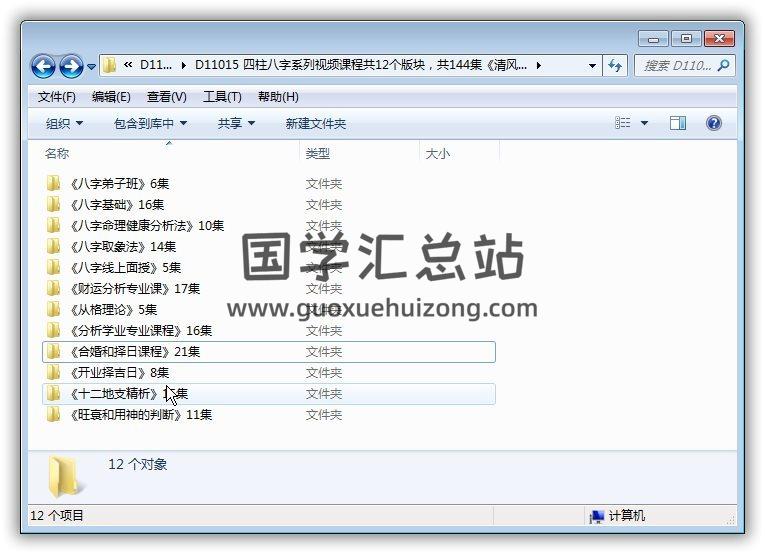Click the folder icon of 《十二地支精析》

tap(53, 393)
